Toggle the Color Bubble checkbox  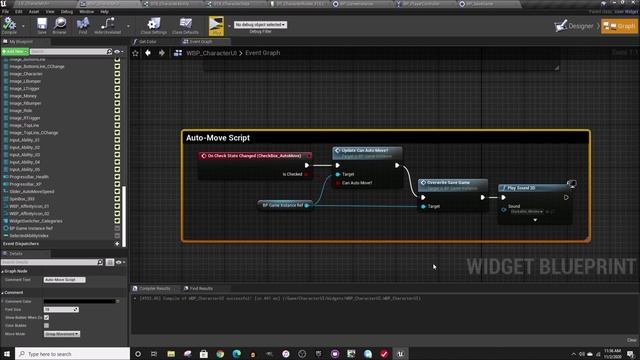coord(46,325)
